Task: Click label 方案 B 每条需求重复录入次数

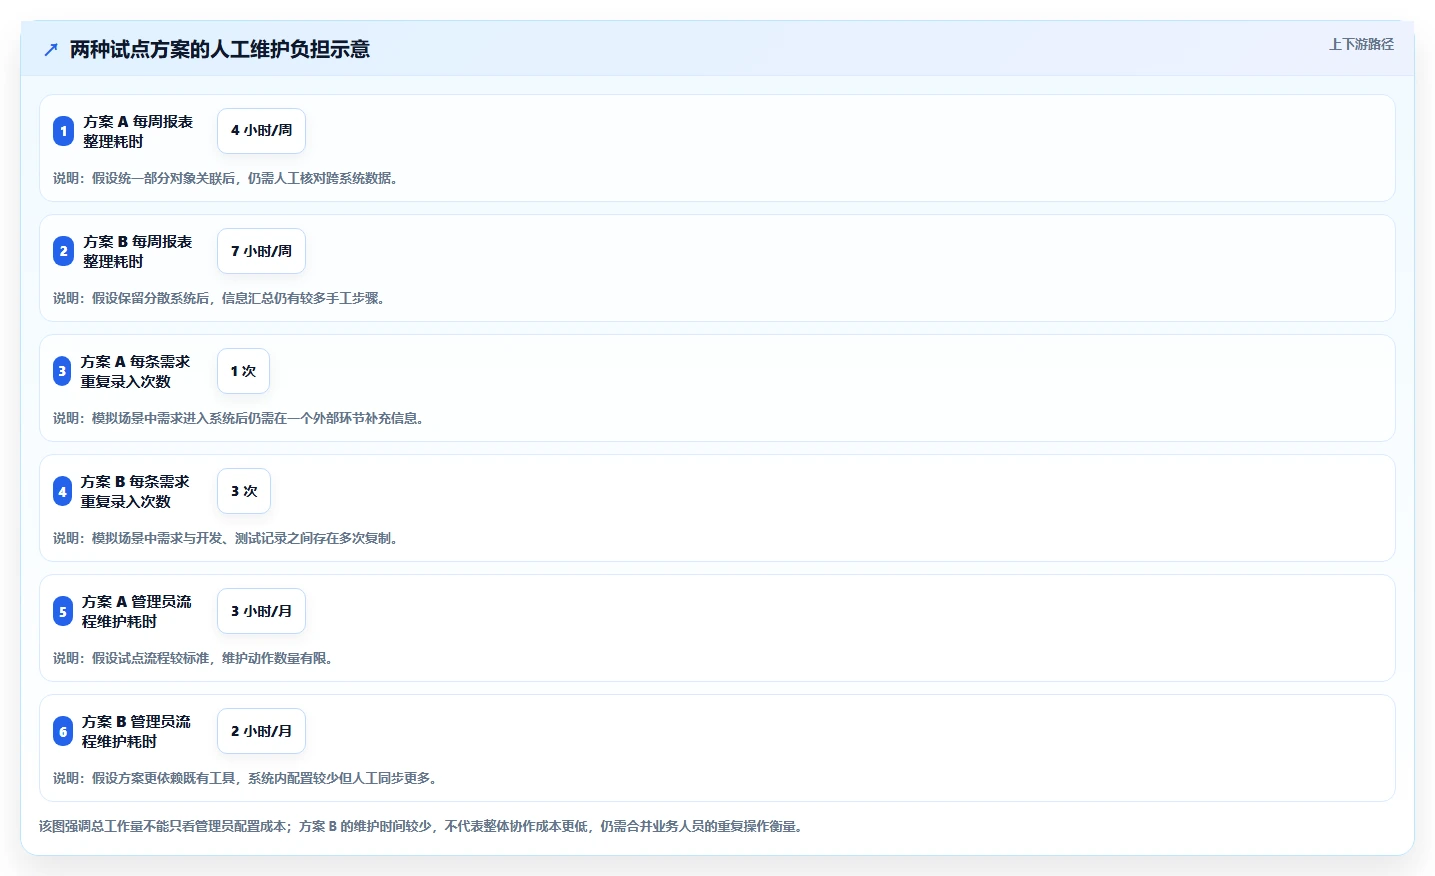Action: click(135, 491)
